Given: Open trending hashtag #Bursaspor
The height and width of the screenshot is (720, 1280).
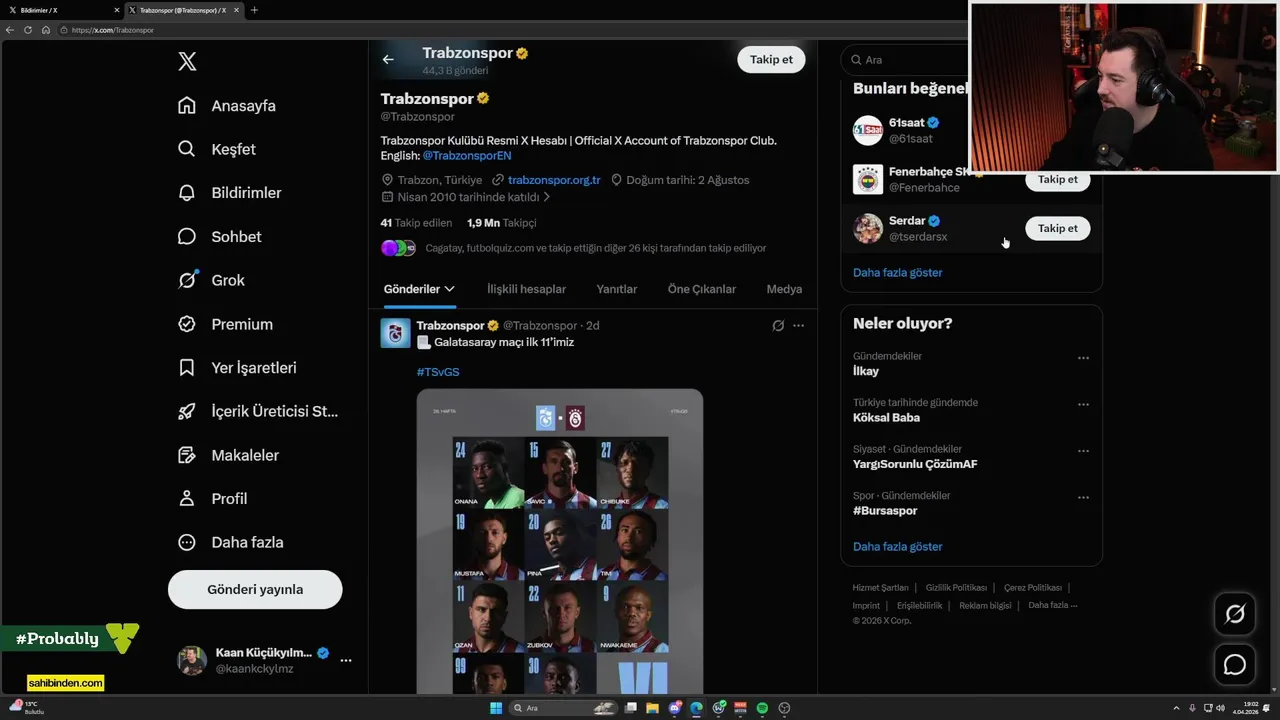Looking at the screenshot, I should (x=885, y=511).
